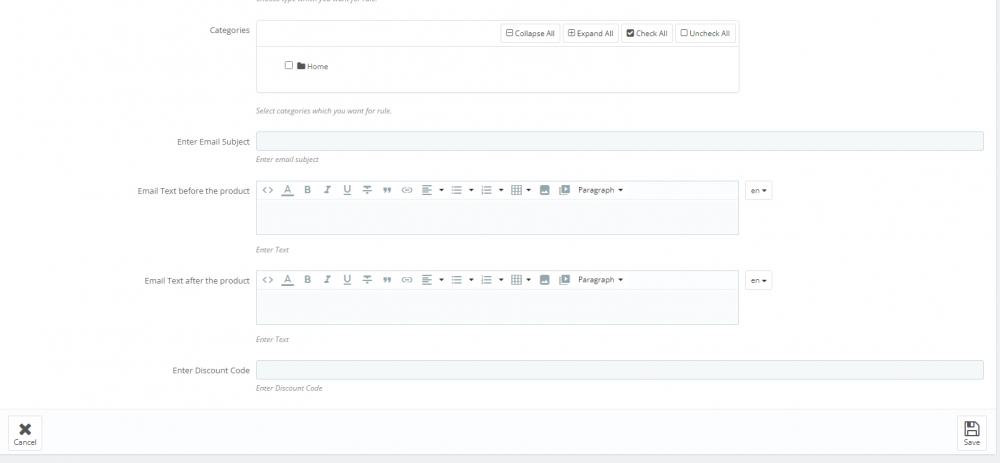
Task: Toggle bold in 'after the product' editor
Action: tap(307, 280)
